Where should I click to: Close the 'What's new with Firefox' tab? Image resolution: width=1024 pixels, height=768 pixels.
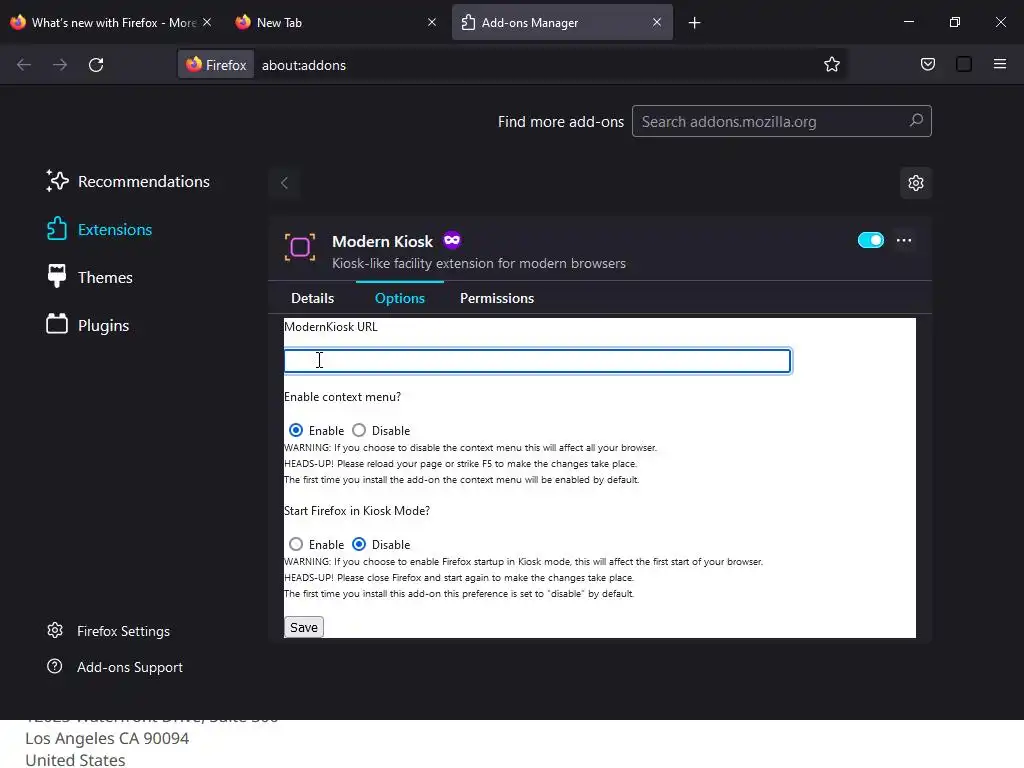click(x=206, y=22)
